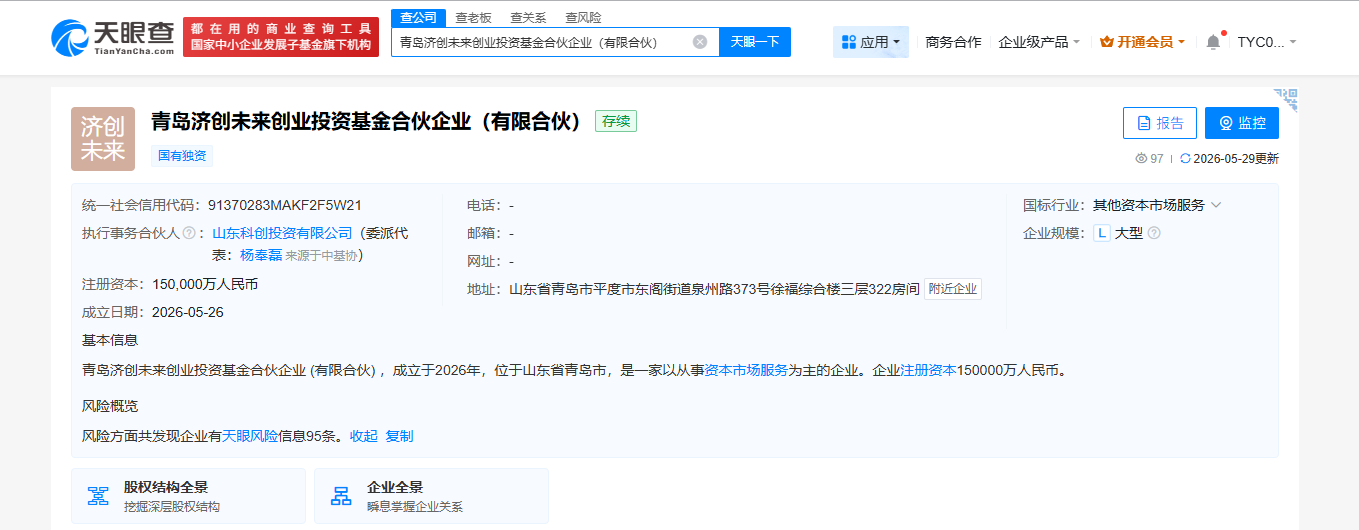This screenshot has width=1359, height=530.
Task: Open the 股权结构全景 card
Action: point(188,496)
